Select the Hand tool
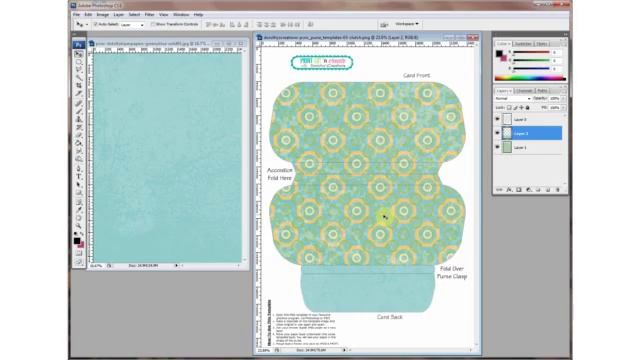The width and height of the screenshot is (640, 360). pyautogui.click(x=79, y=218)
